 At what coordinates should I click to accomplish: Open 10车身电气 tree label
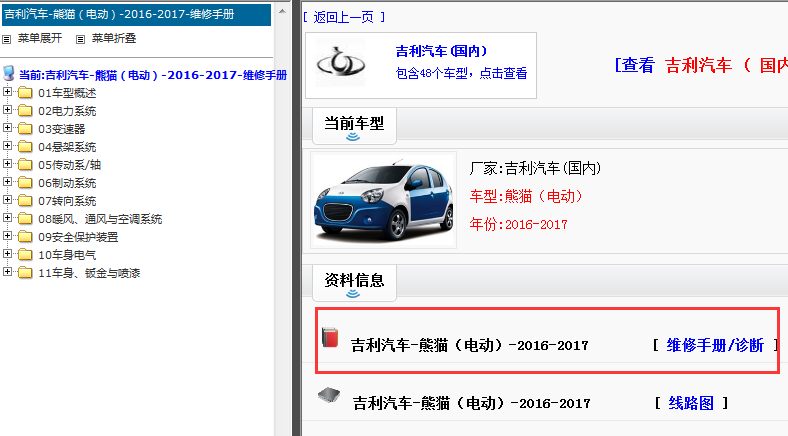[67, 256]
